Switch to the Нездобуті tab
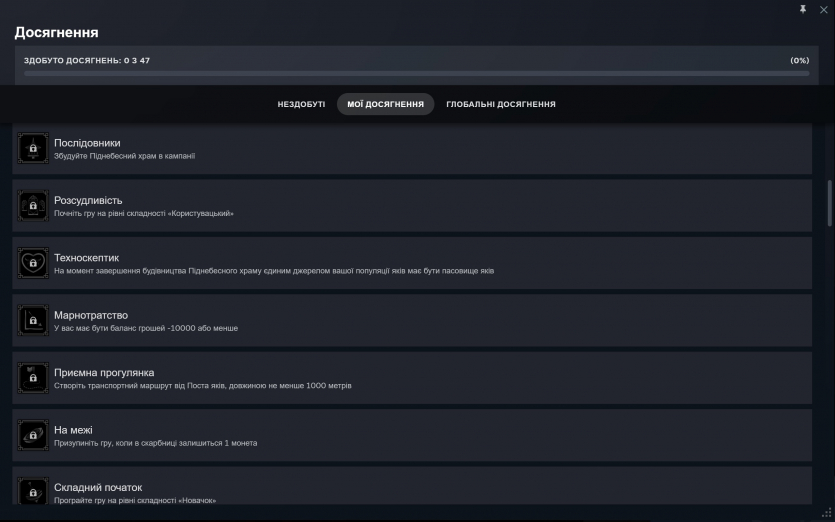Image resolution: width=835 pixels, height=522 pixels. pos(301,104)
